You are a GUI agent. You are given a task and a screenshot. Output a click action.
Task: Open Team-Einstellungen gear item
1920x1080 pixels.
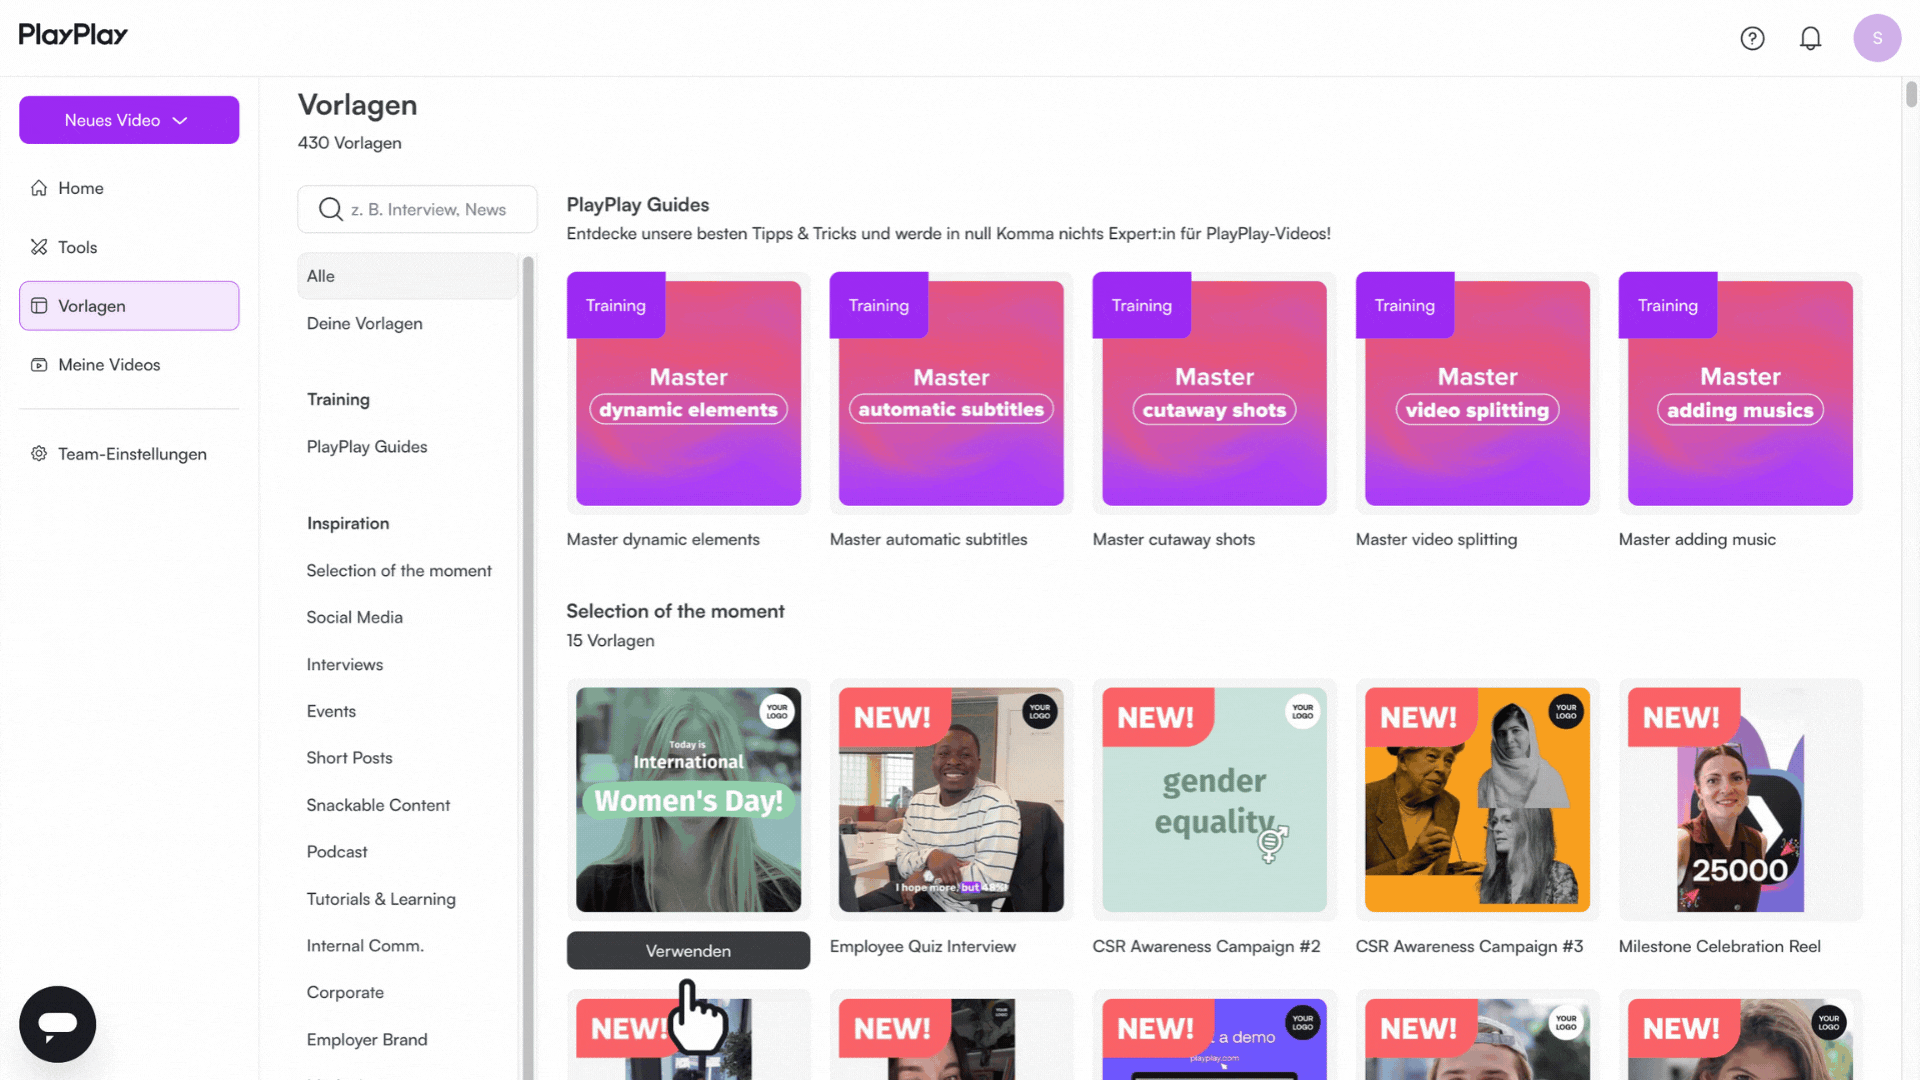tap(131, 454)
